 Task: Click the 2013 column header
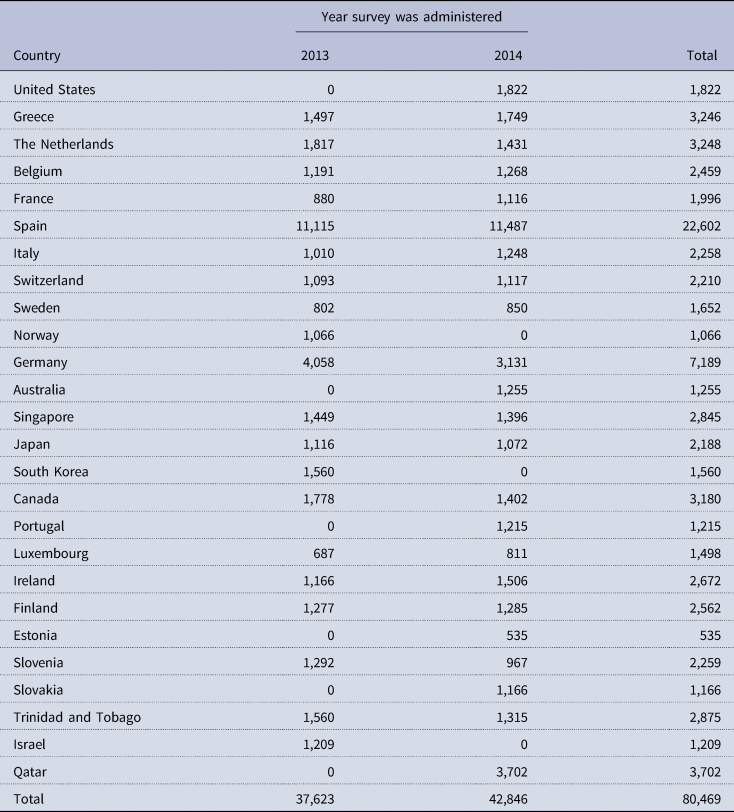point(315,55)
